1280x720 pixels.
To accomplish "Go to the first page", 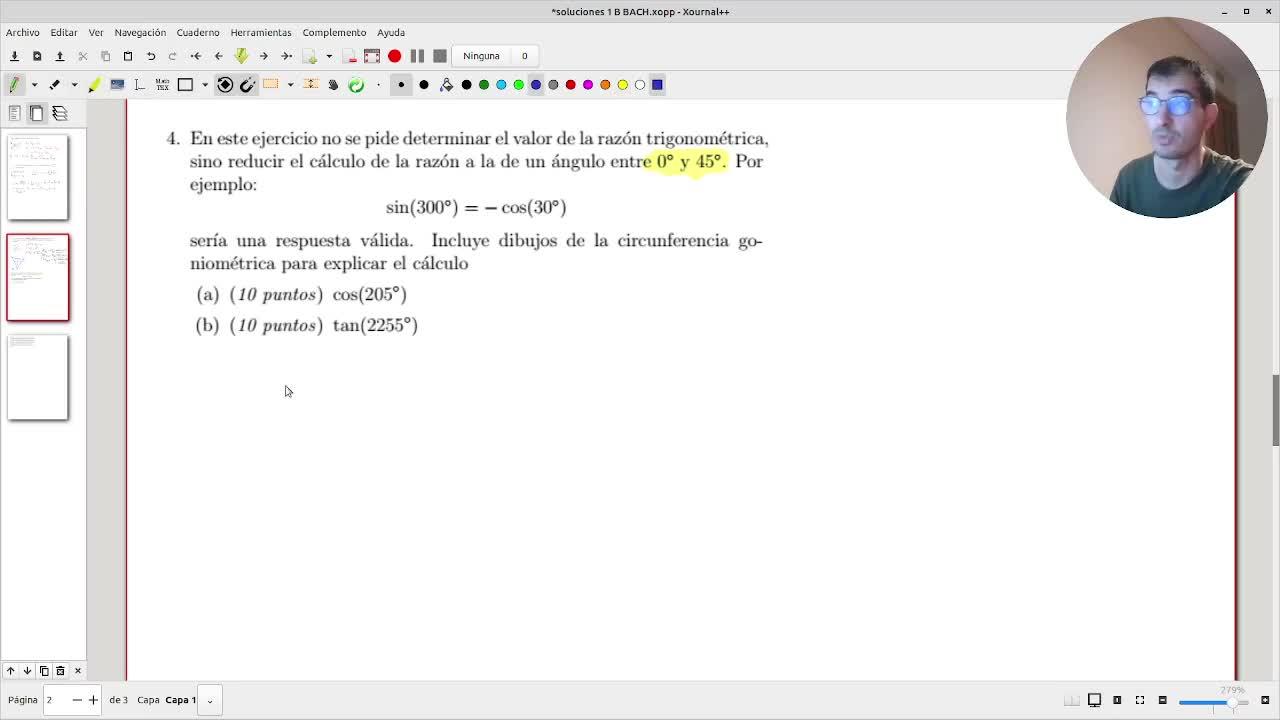I will coord(196,56).
